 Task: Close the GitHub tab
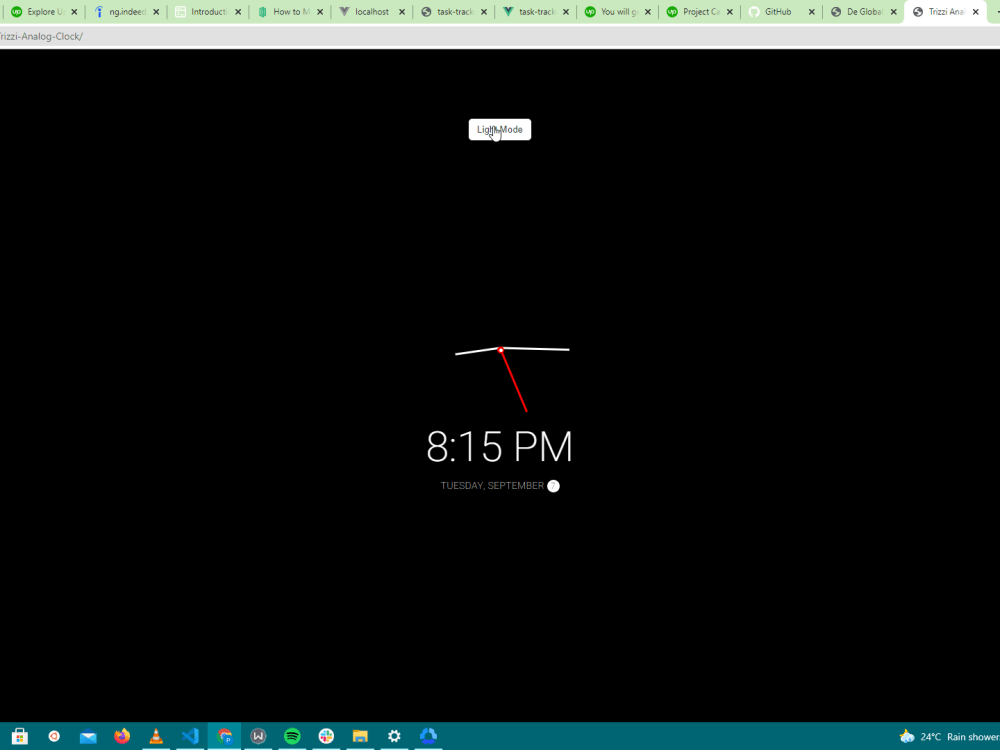(x=811, y=11)
